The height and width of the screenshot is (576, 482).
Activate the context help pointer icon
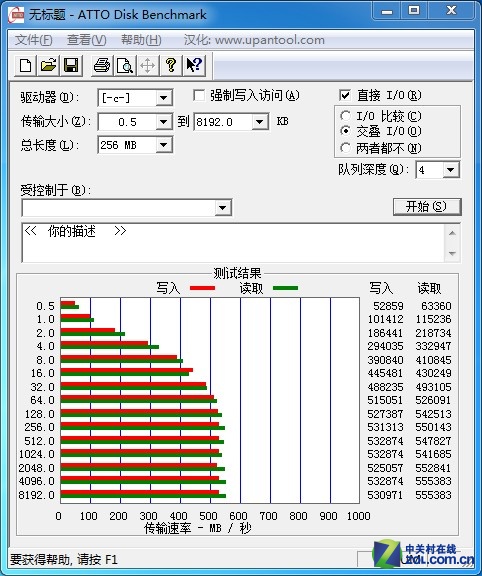click(194, 65)
